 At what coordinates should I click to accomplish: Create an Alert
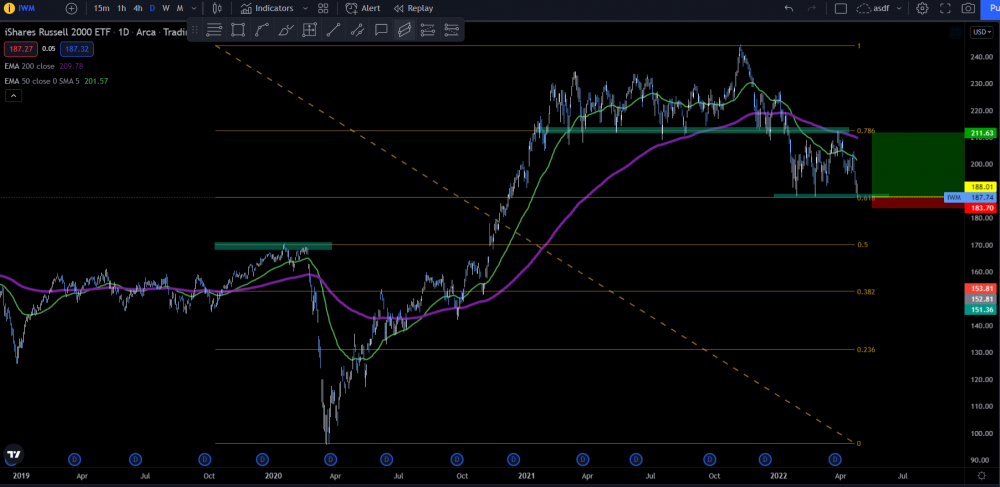click(363, 8)
